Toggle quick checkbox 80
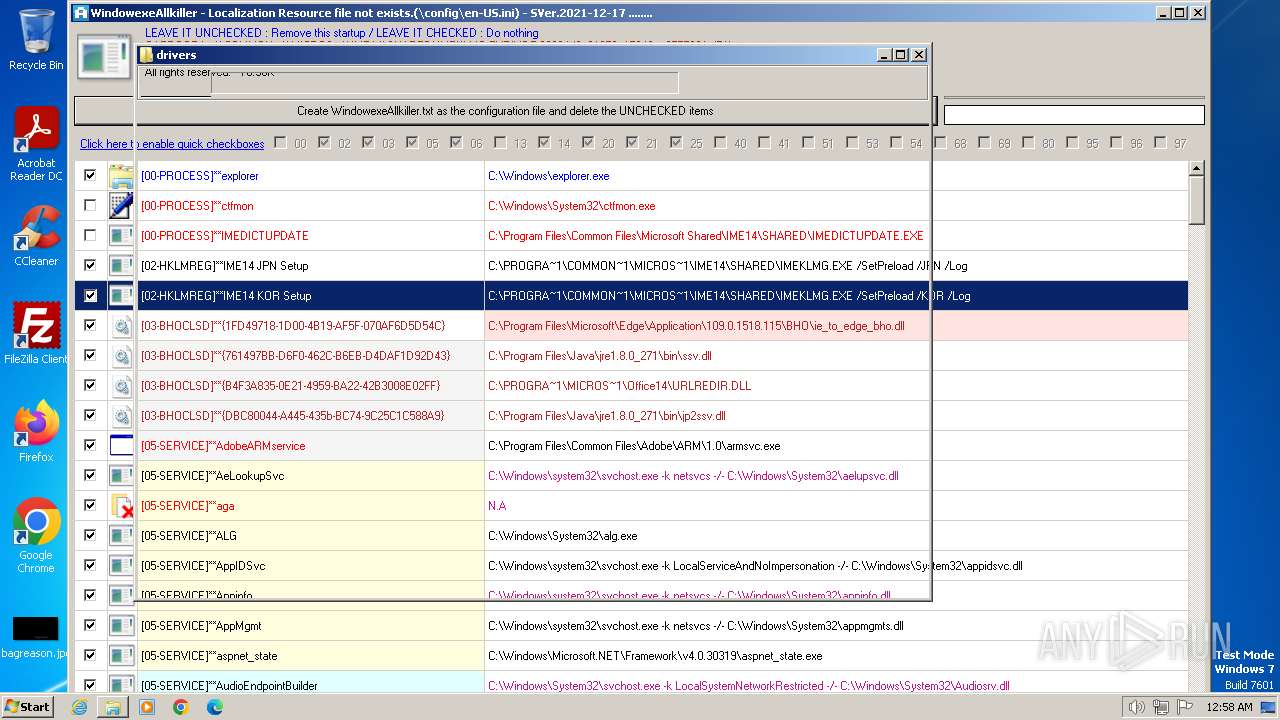The image size is (1280, 720). pyautogui.click(x=1028, y=143)
